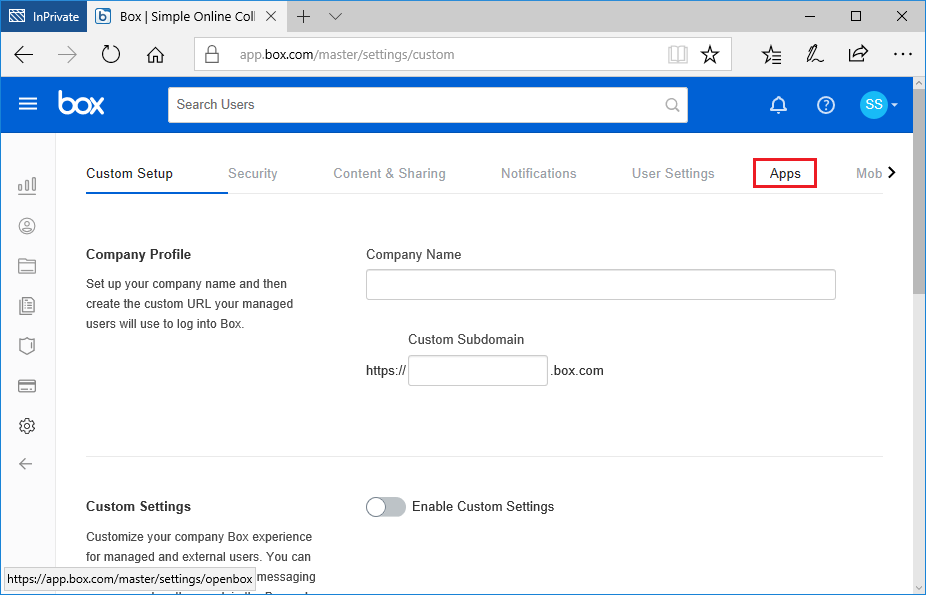Show tab previews chevron
The width and height of the screenshot is (926, 595).
point(335,17)
